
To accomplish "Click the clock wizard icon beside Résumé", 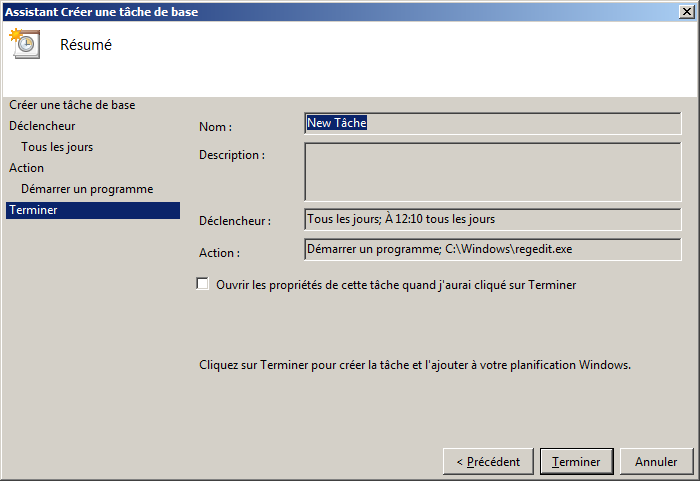I will [x=24, y=45].
